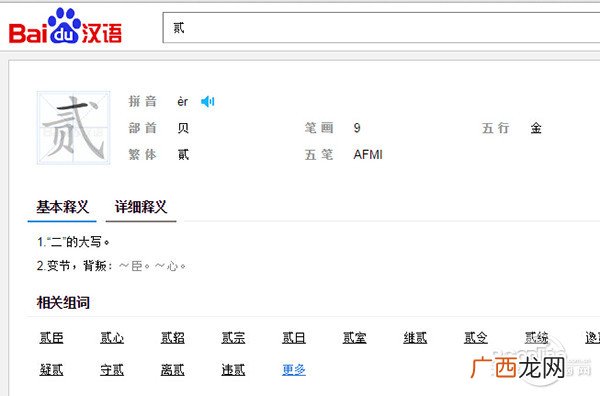Open the related word 贰臣
The width and height of the screenshot is (600, 396).
51,338
